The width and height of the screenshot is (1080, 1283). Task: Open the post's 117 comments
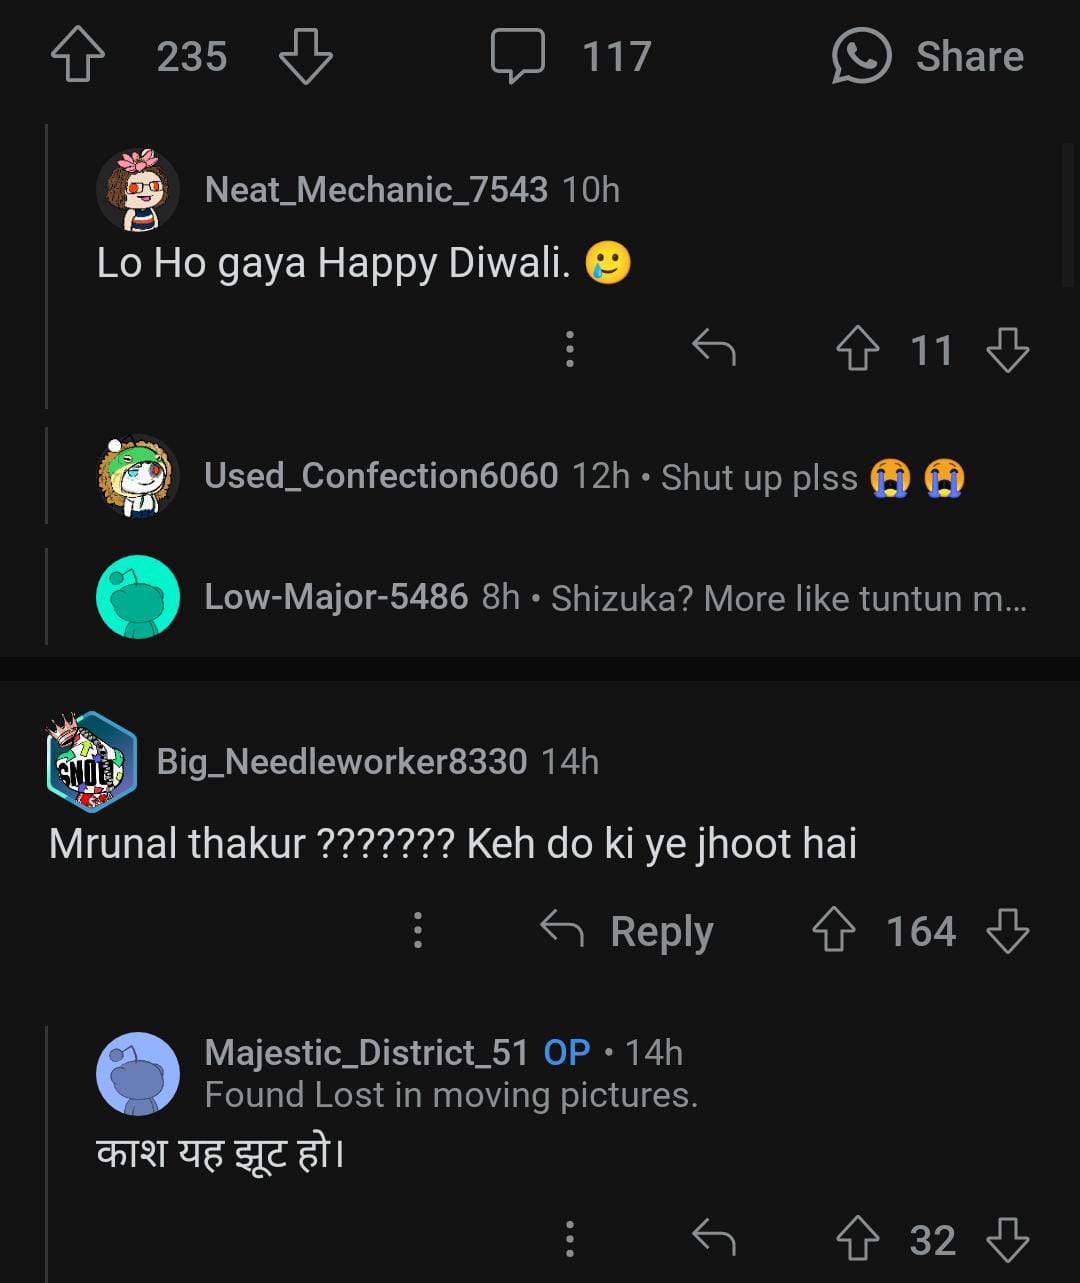tap(571, 56)
